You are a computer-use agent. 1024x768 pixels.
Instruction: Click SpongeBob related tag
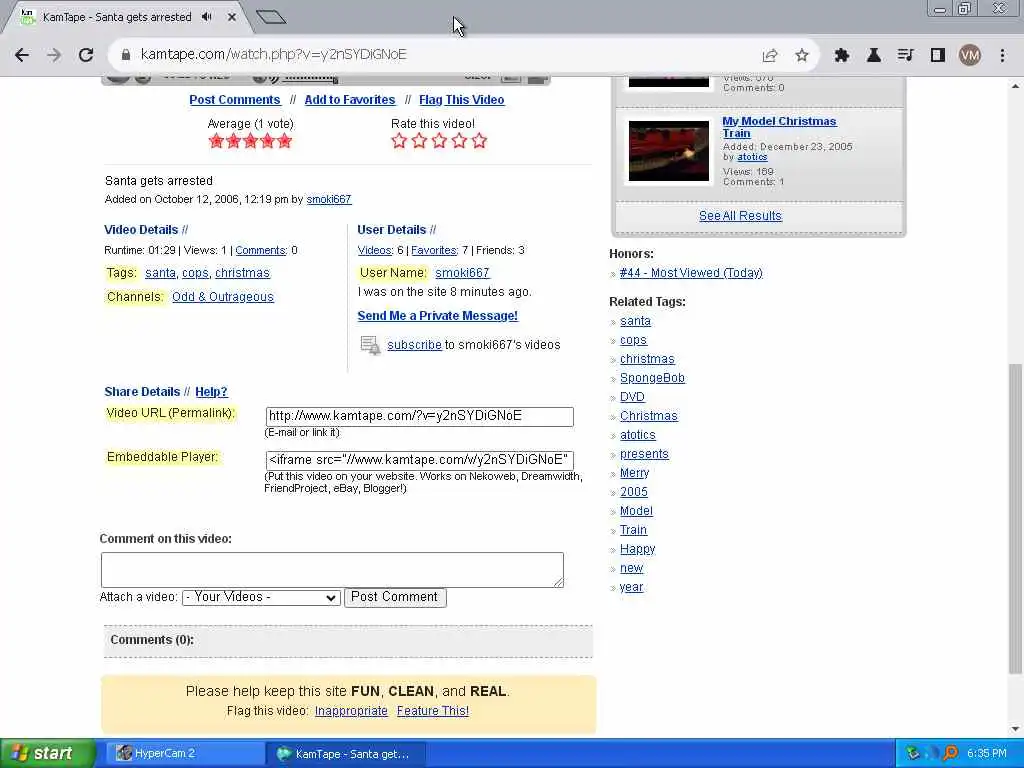point(652,378)
